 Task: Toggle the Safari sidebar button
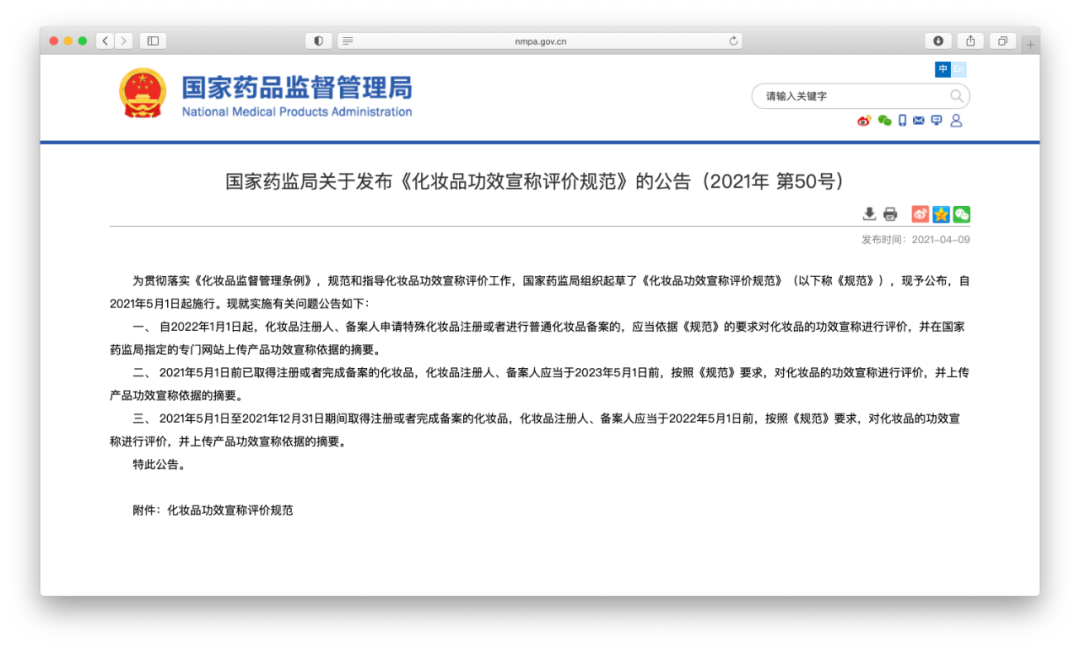click(153, 41)
